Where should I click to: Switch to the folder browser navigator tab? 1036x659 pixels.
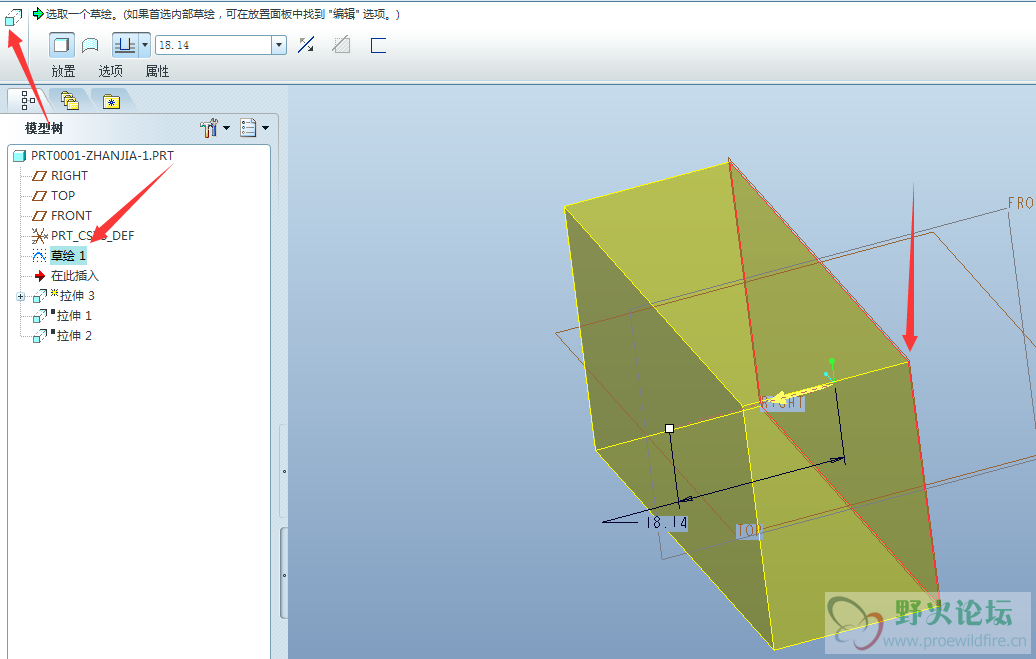tap(69, 100)
